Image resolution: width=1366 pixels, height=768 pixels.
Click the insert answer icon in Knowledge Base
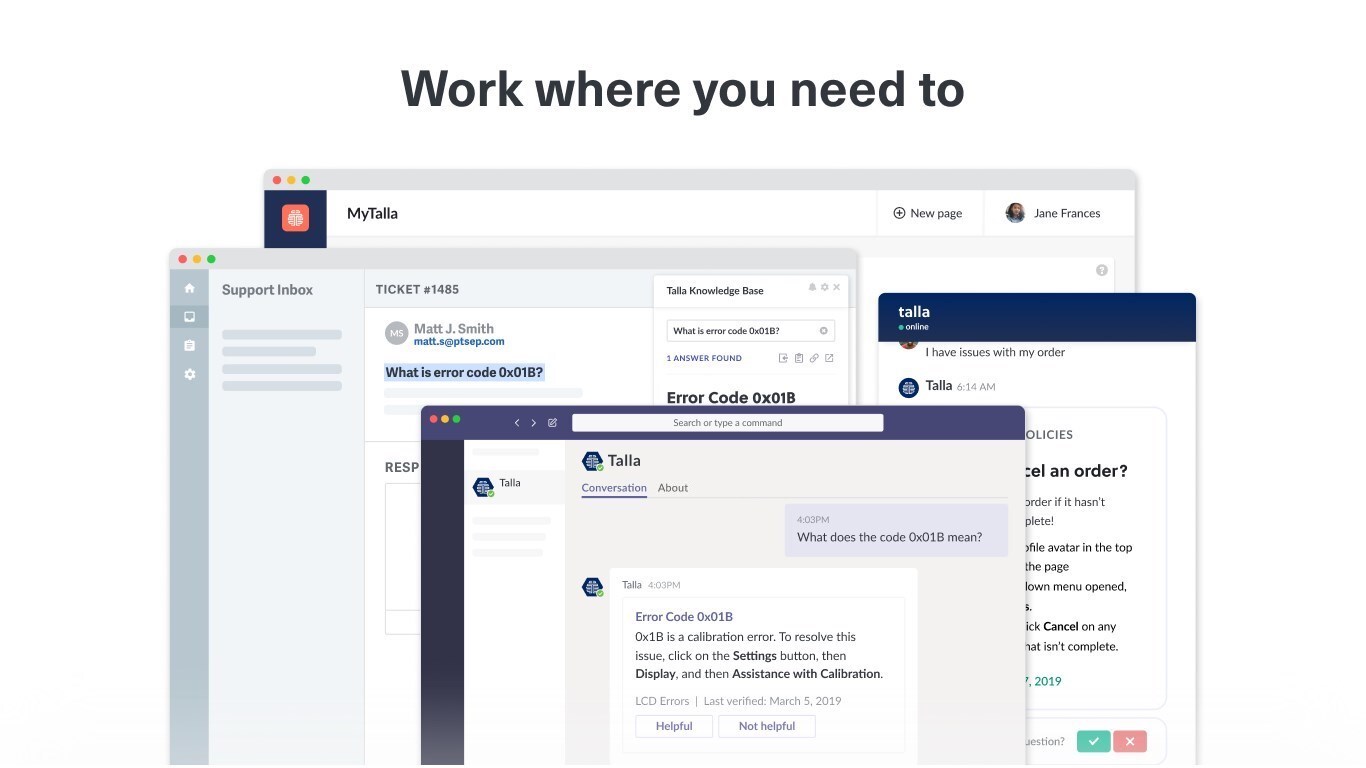[783, 358]
